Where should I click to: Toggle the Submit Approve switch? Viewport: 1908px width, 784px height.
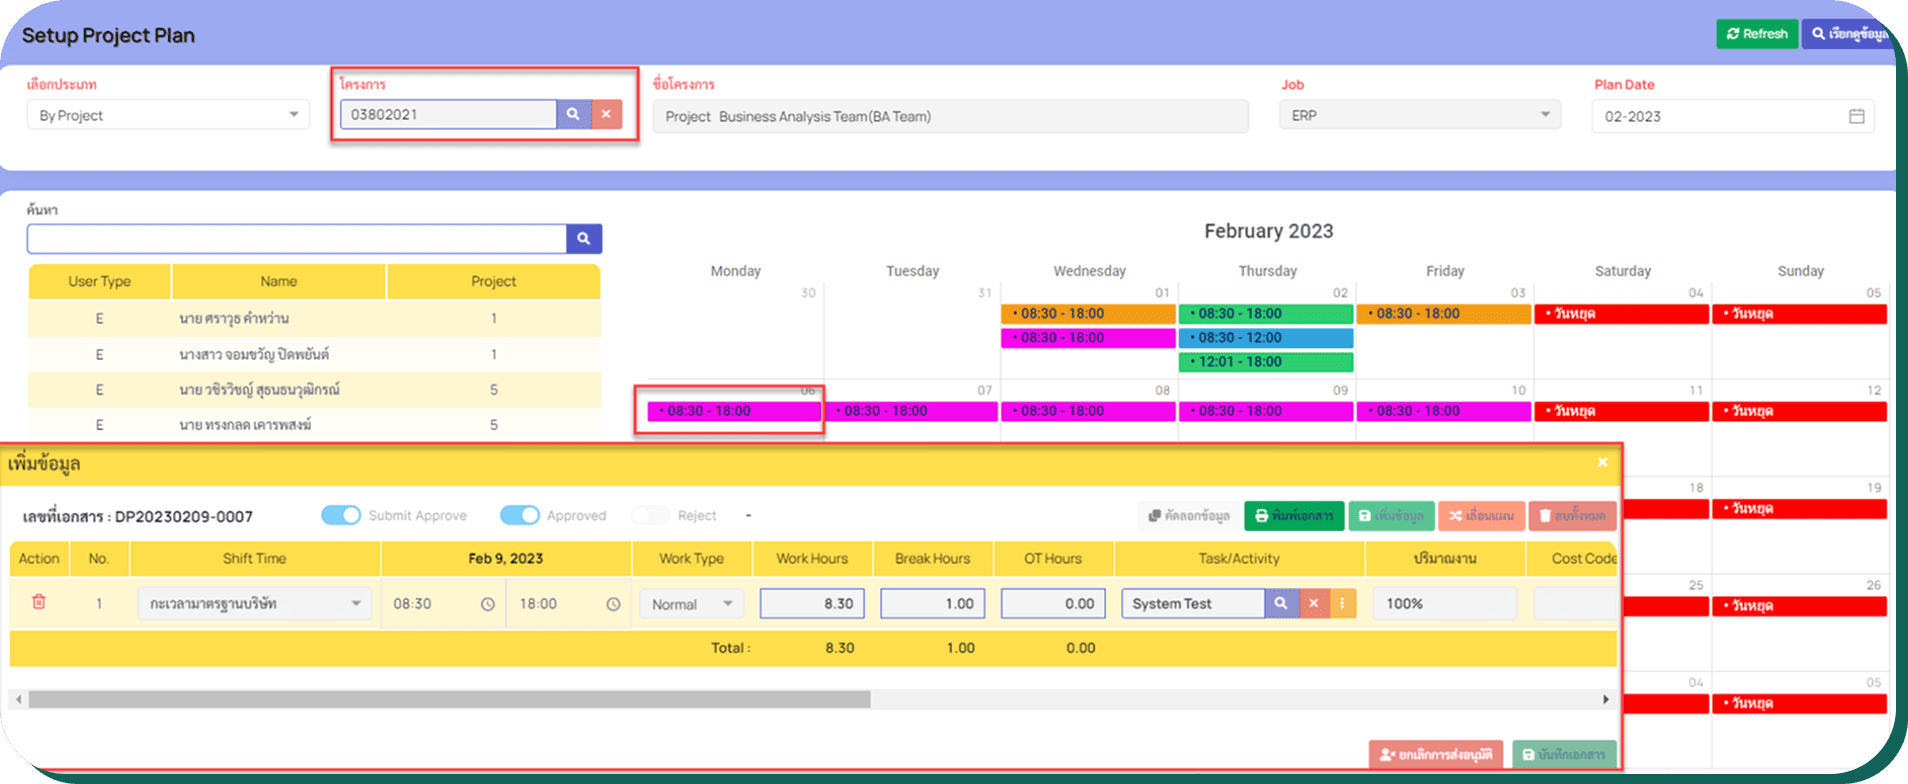(x=341, y=515)
